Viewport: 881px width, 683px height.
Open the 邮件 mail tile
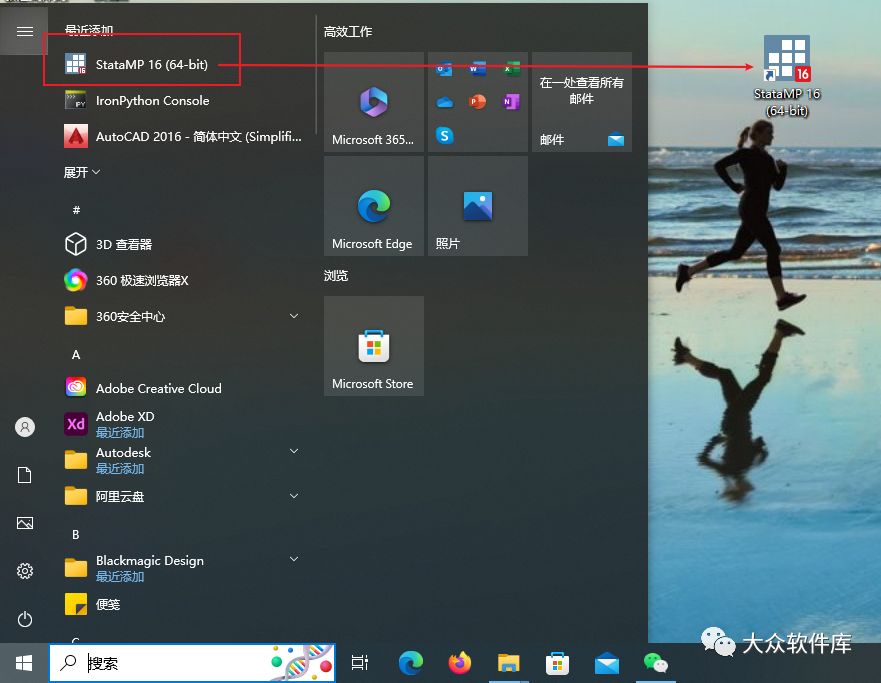582,102
